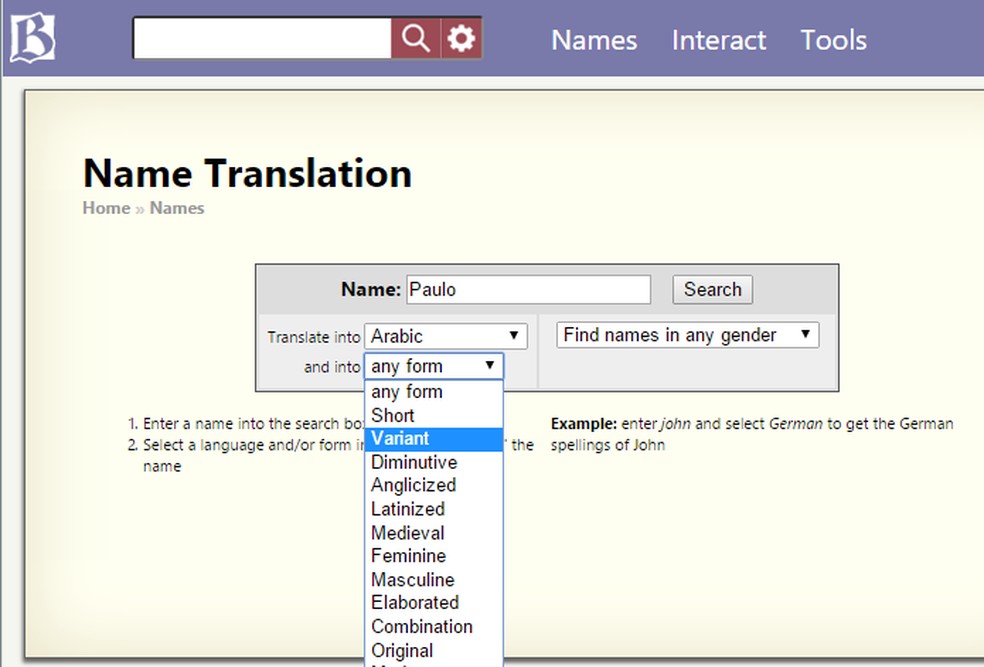The image size is (984, 667).
Task: Choose Feminine from the form list
Action: 408,556
